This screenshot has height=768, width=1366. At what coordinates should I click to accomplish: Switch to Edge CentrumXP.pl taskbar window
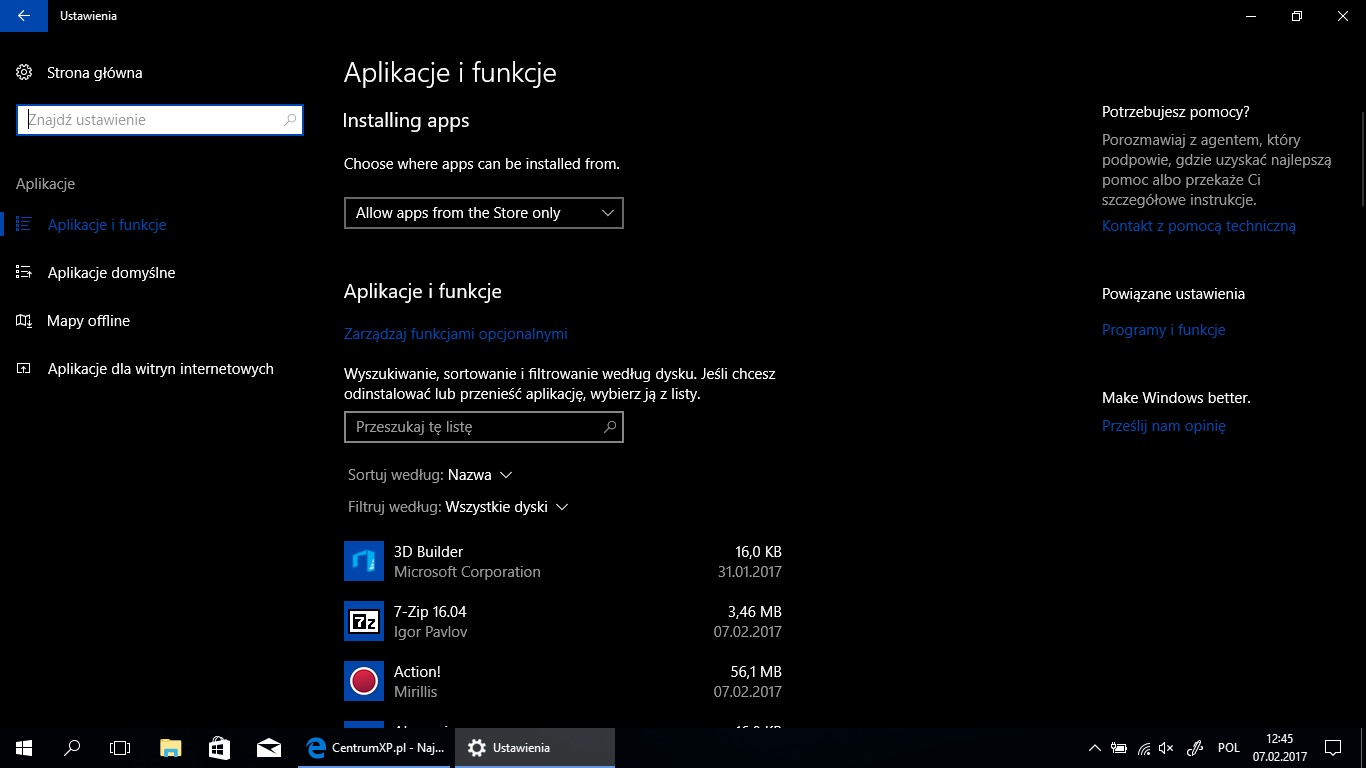[x=375, y=748]
